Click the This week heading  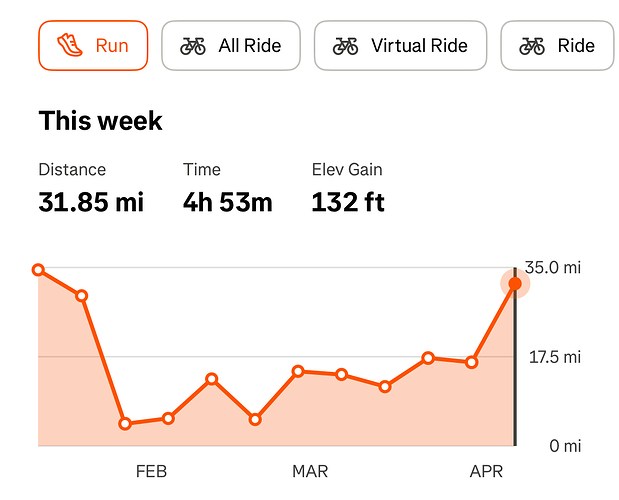[x=100, y=122]
